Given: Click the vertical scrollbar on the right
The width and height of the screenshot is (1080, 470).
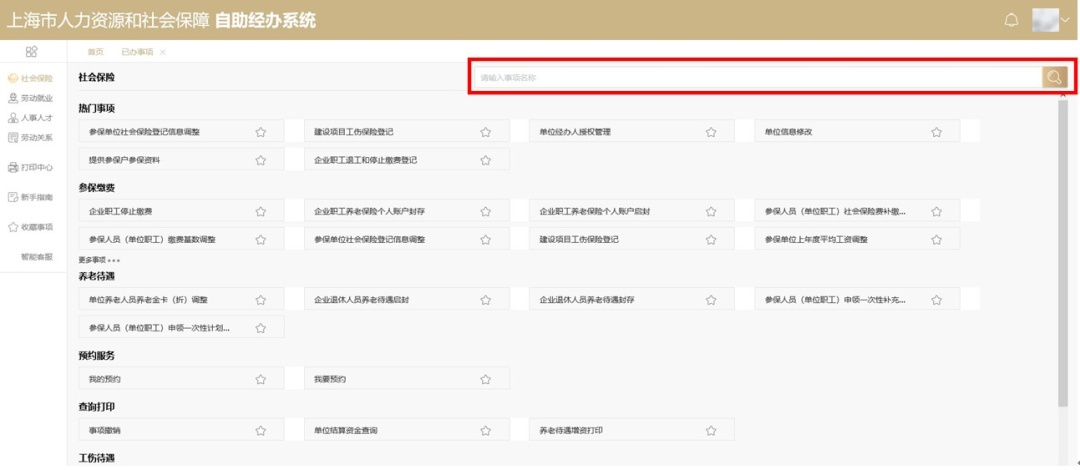Looking at the screenshot, I should [1062, 250].
